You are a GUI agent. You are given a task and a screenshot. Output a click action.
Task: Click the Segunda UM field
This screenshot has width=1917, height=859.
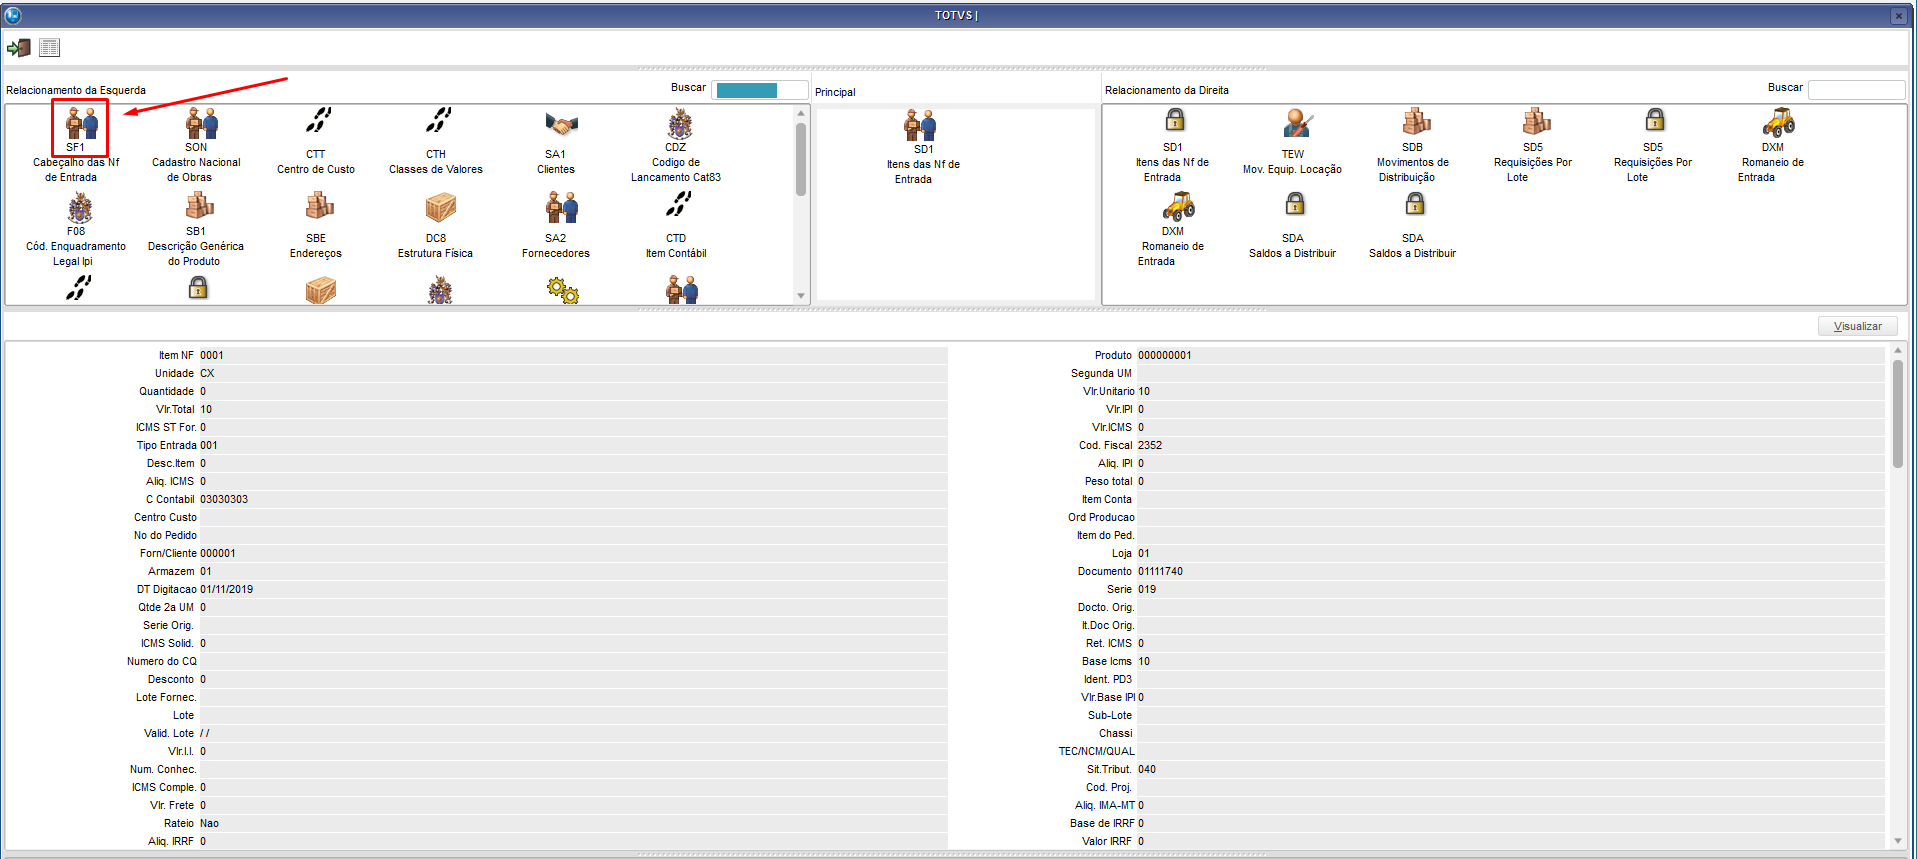click(1510, 373)
